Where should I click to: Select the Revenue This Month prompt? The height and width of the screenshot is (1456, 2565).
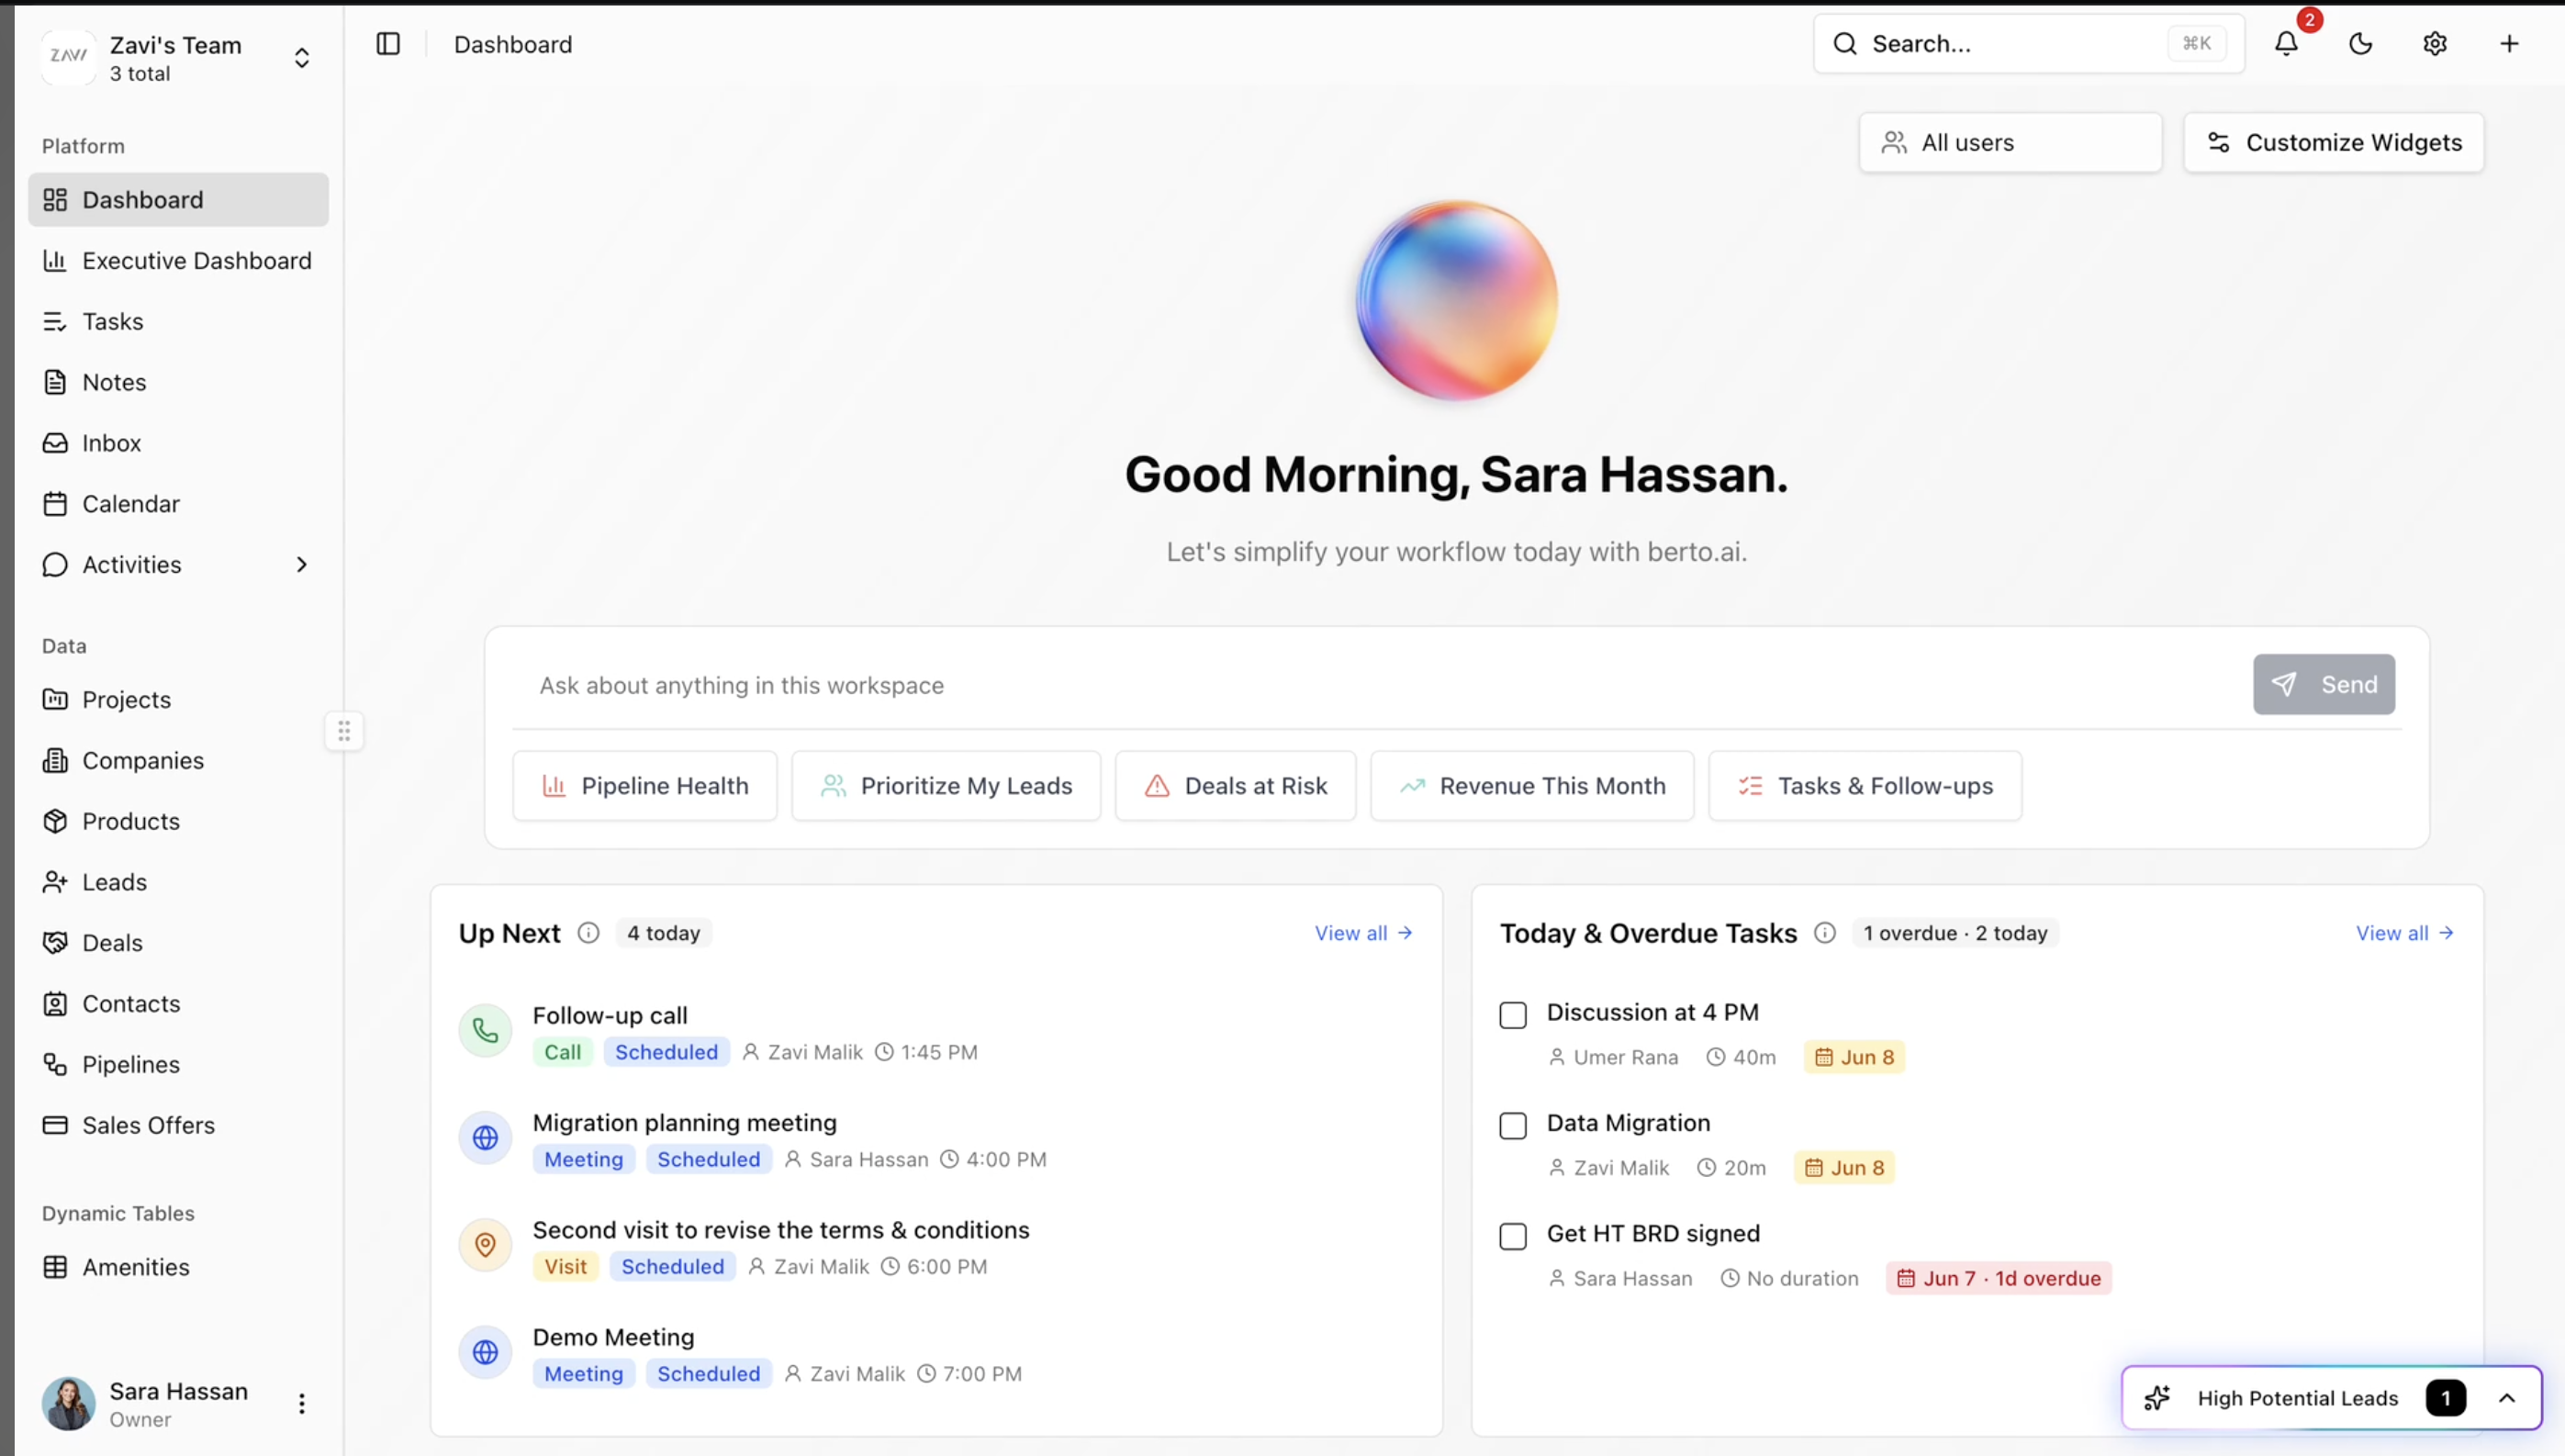coord(1532,786)
